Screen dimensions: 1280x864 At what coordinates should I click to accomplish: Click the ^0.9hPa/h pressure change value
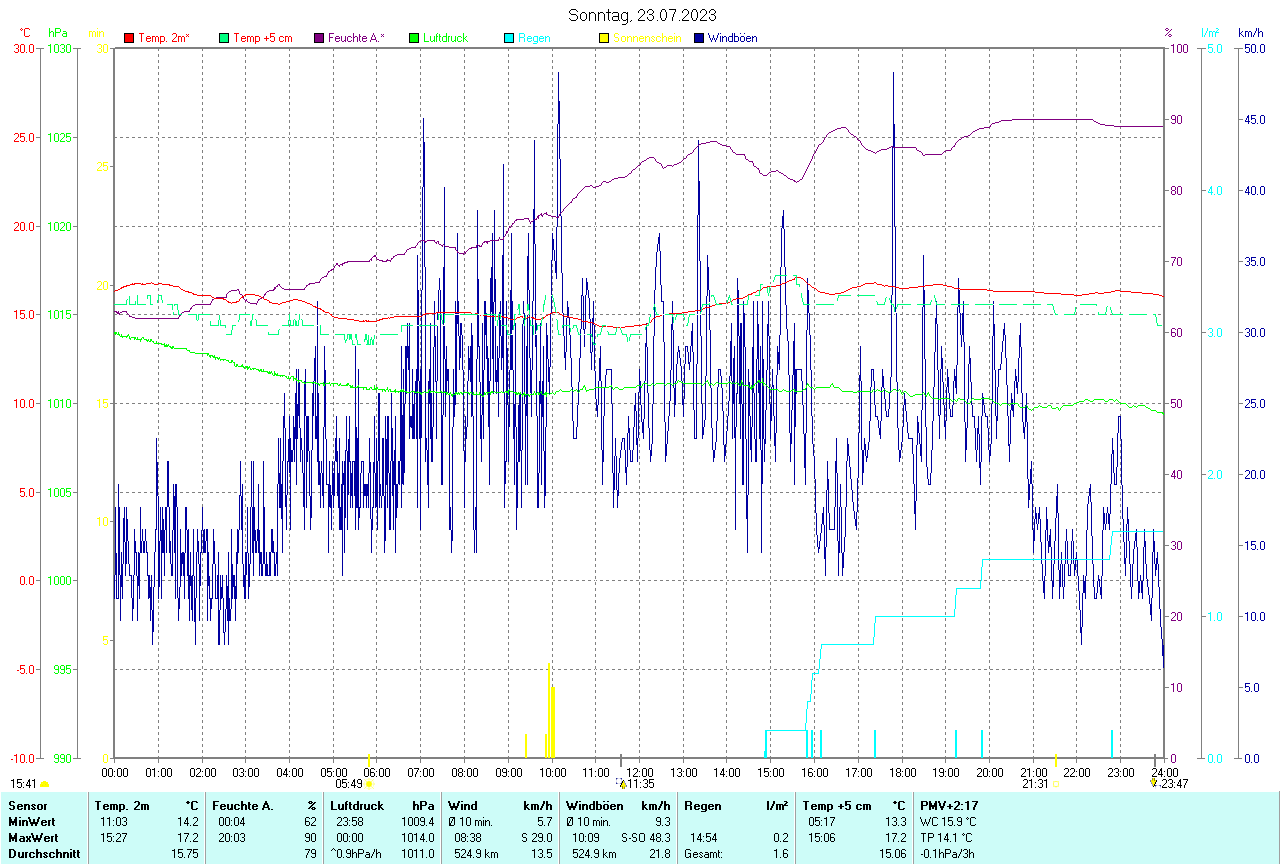[x=355, y=853]
